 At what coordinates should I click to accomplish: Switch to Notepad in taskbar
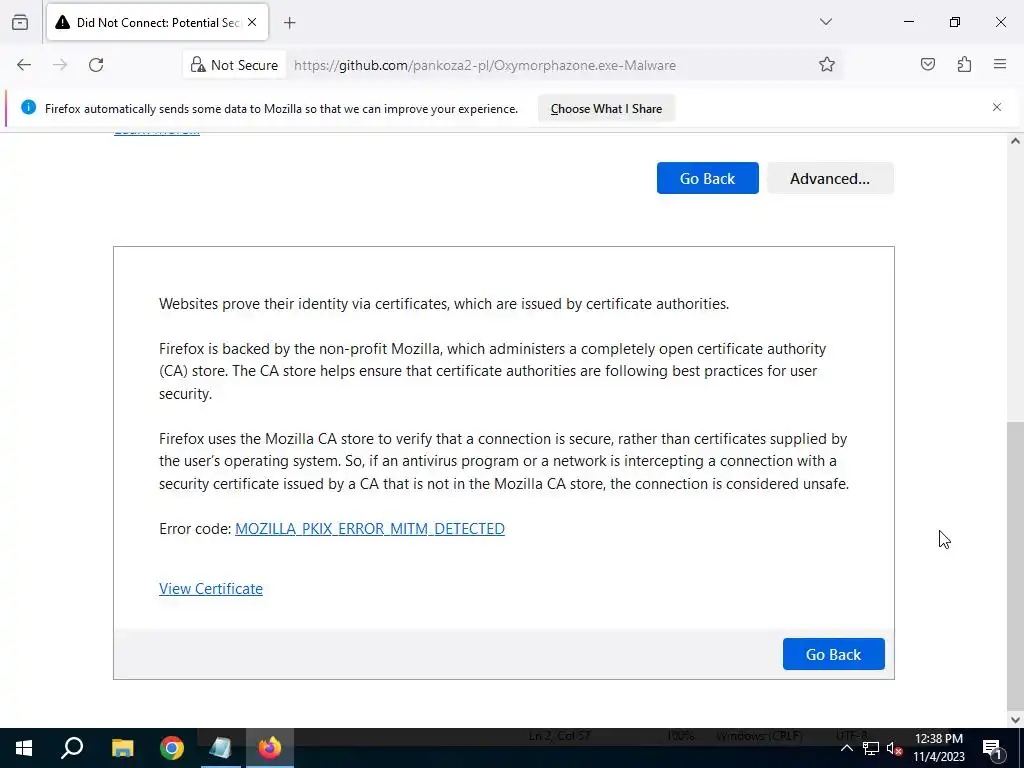click(x=221, y=748)
